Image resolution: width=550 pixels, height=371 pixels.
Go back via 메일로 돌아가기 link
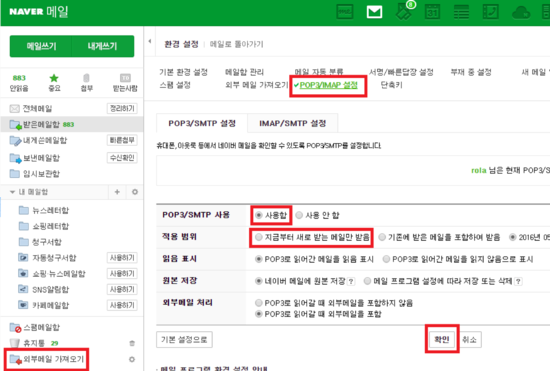(236, 44)
